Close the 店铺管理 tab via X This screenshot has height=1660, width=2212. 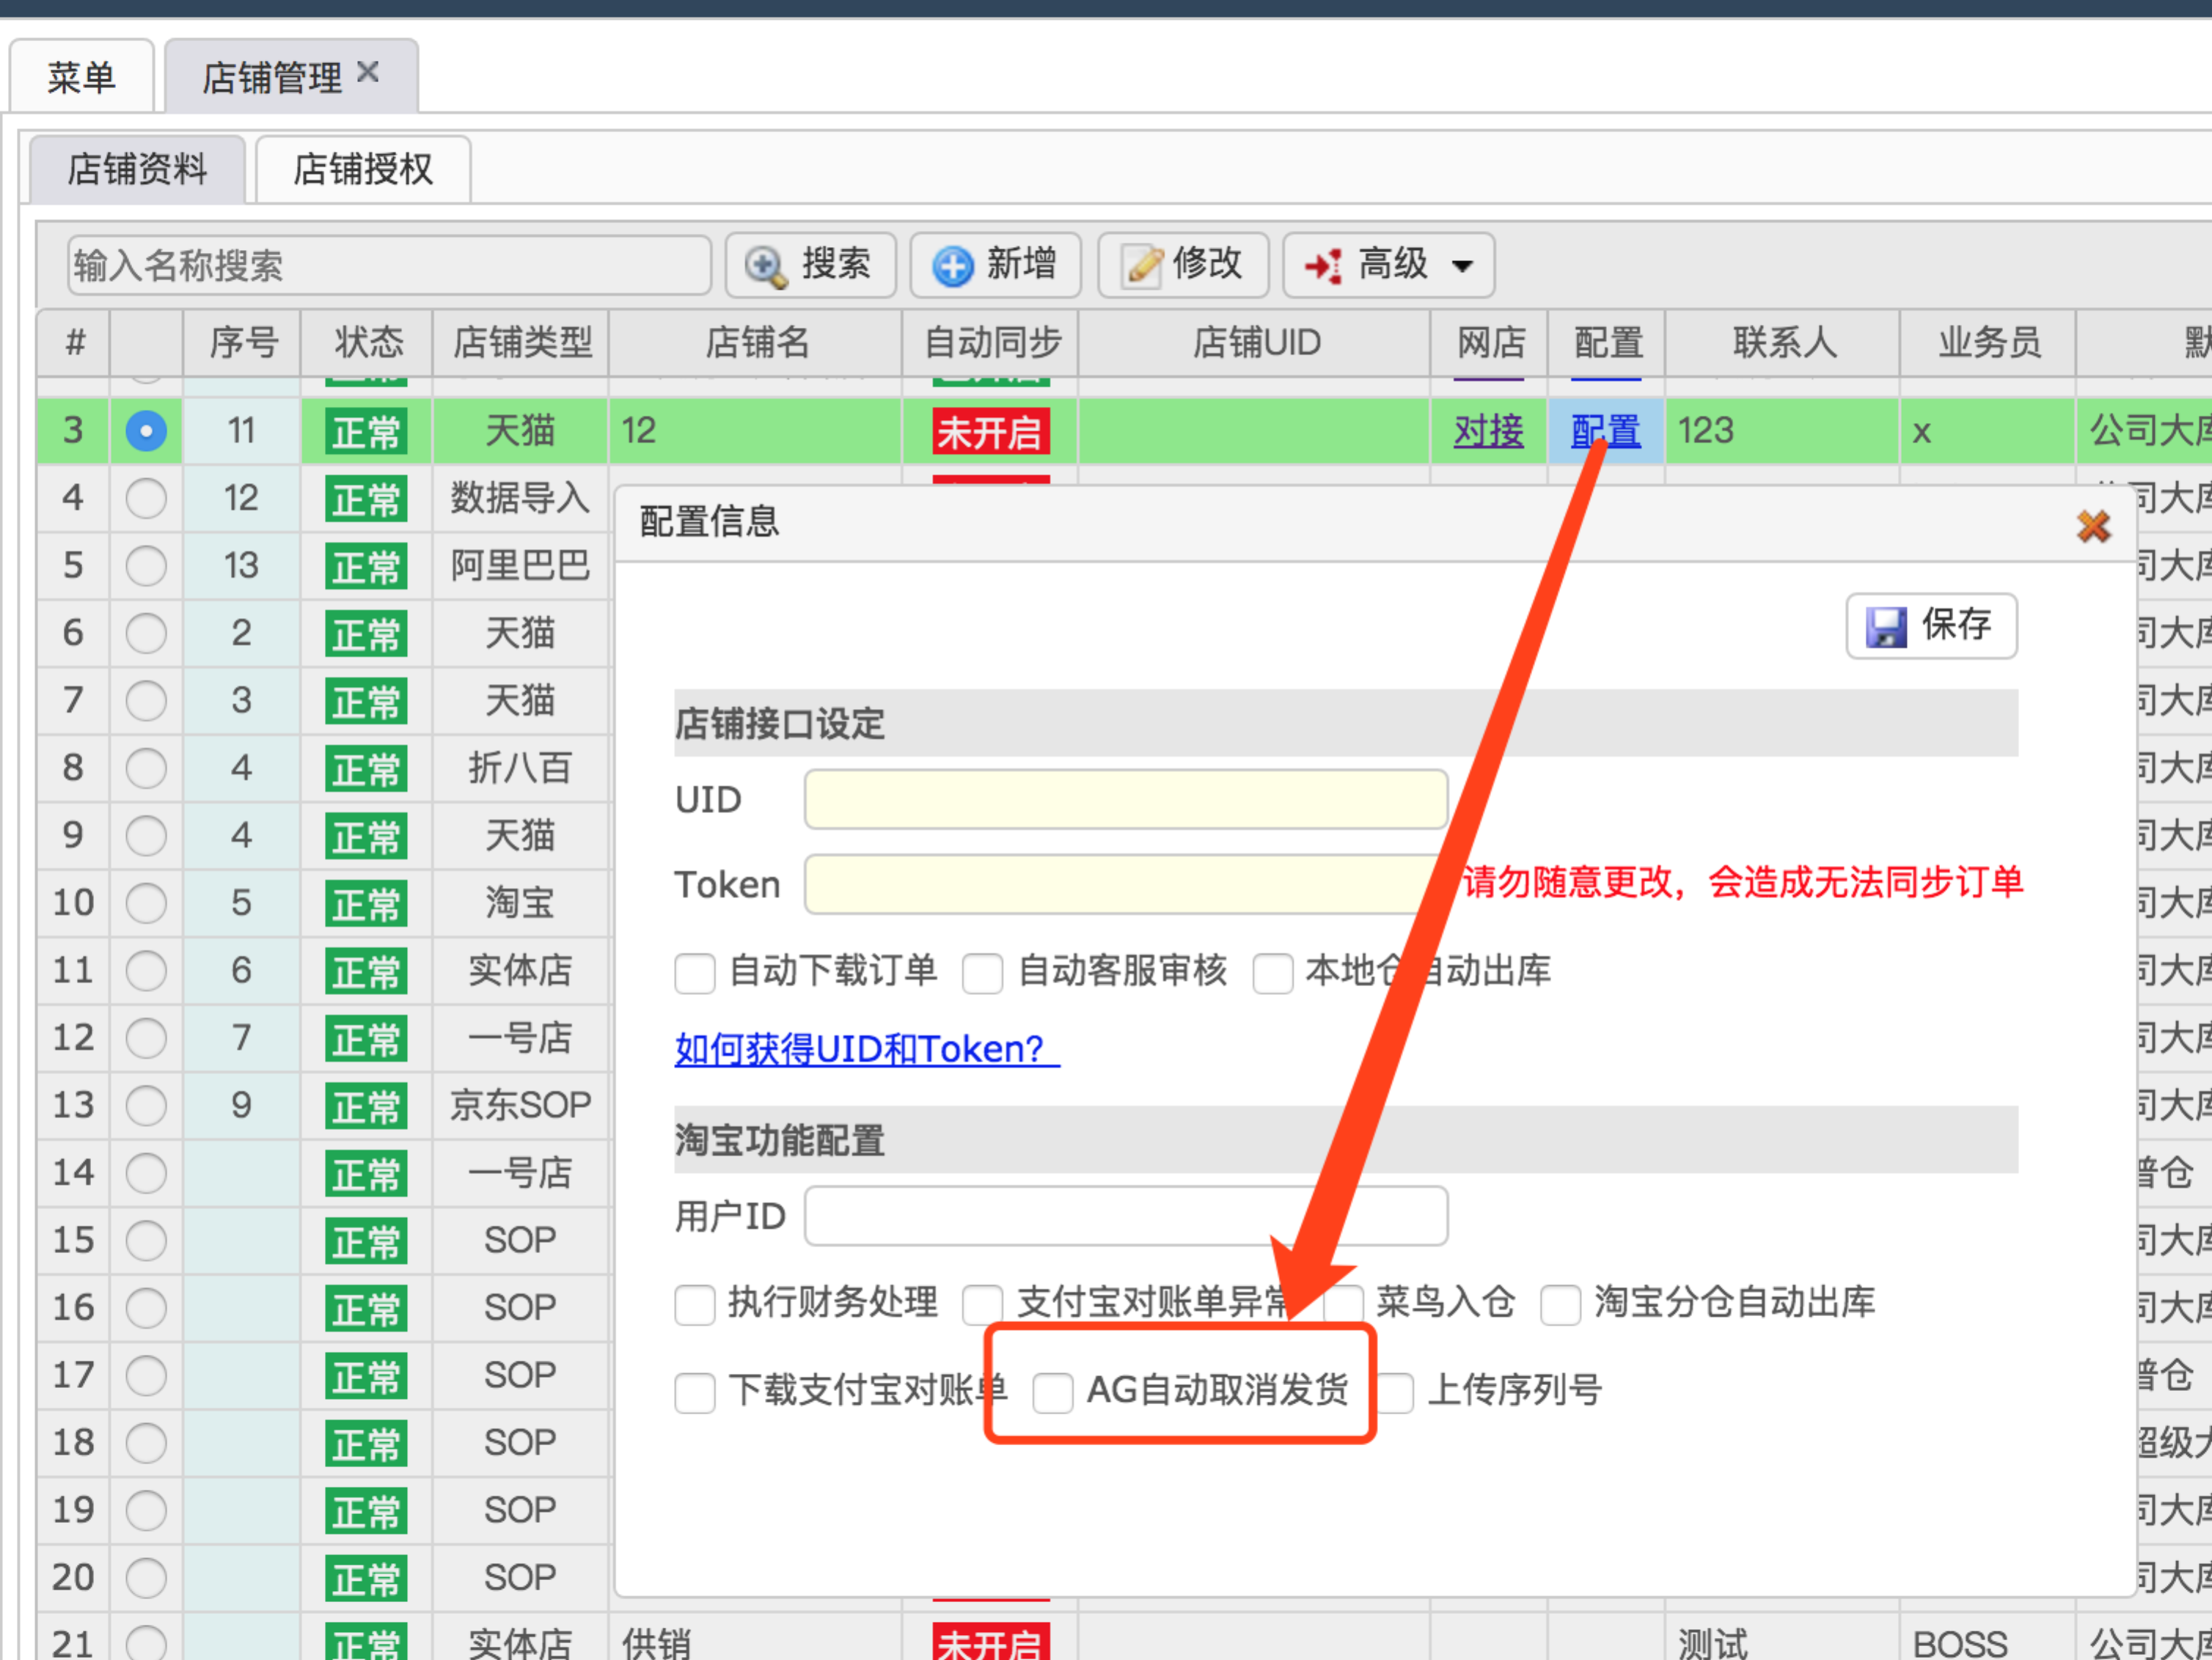click(368, 72)
